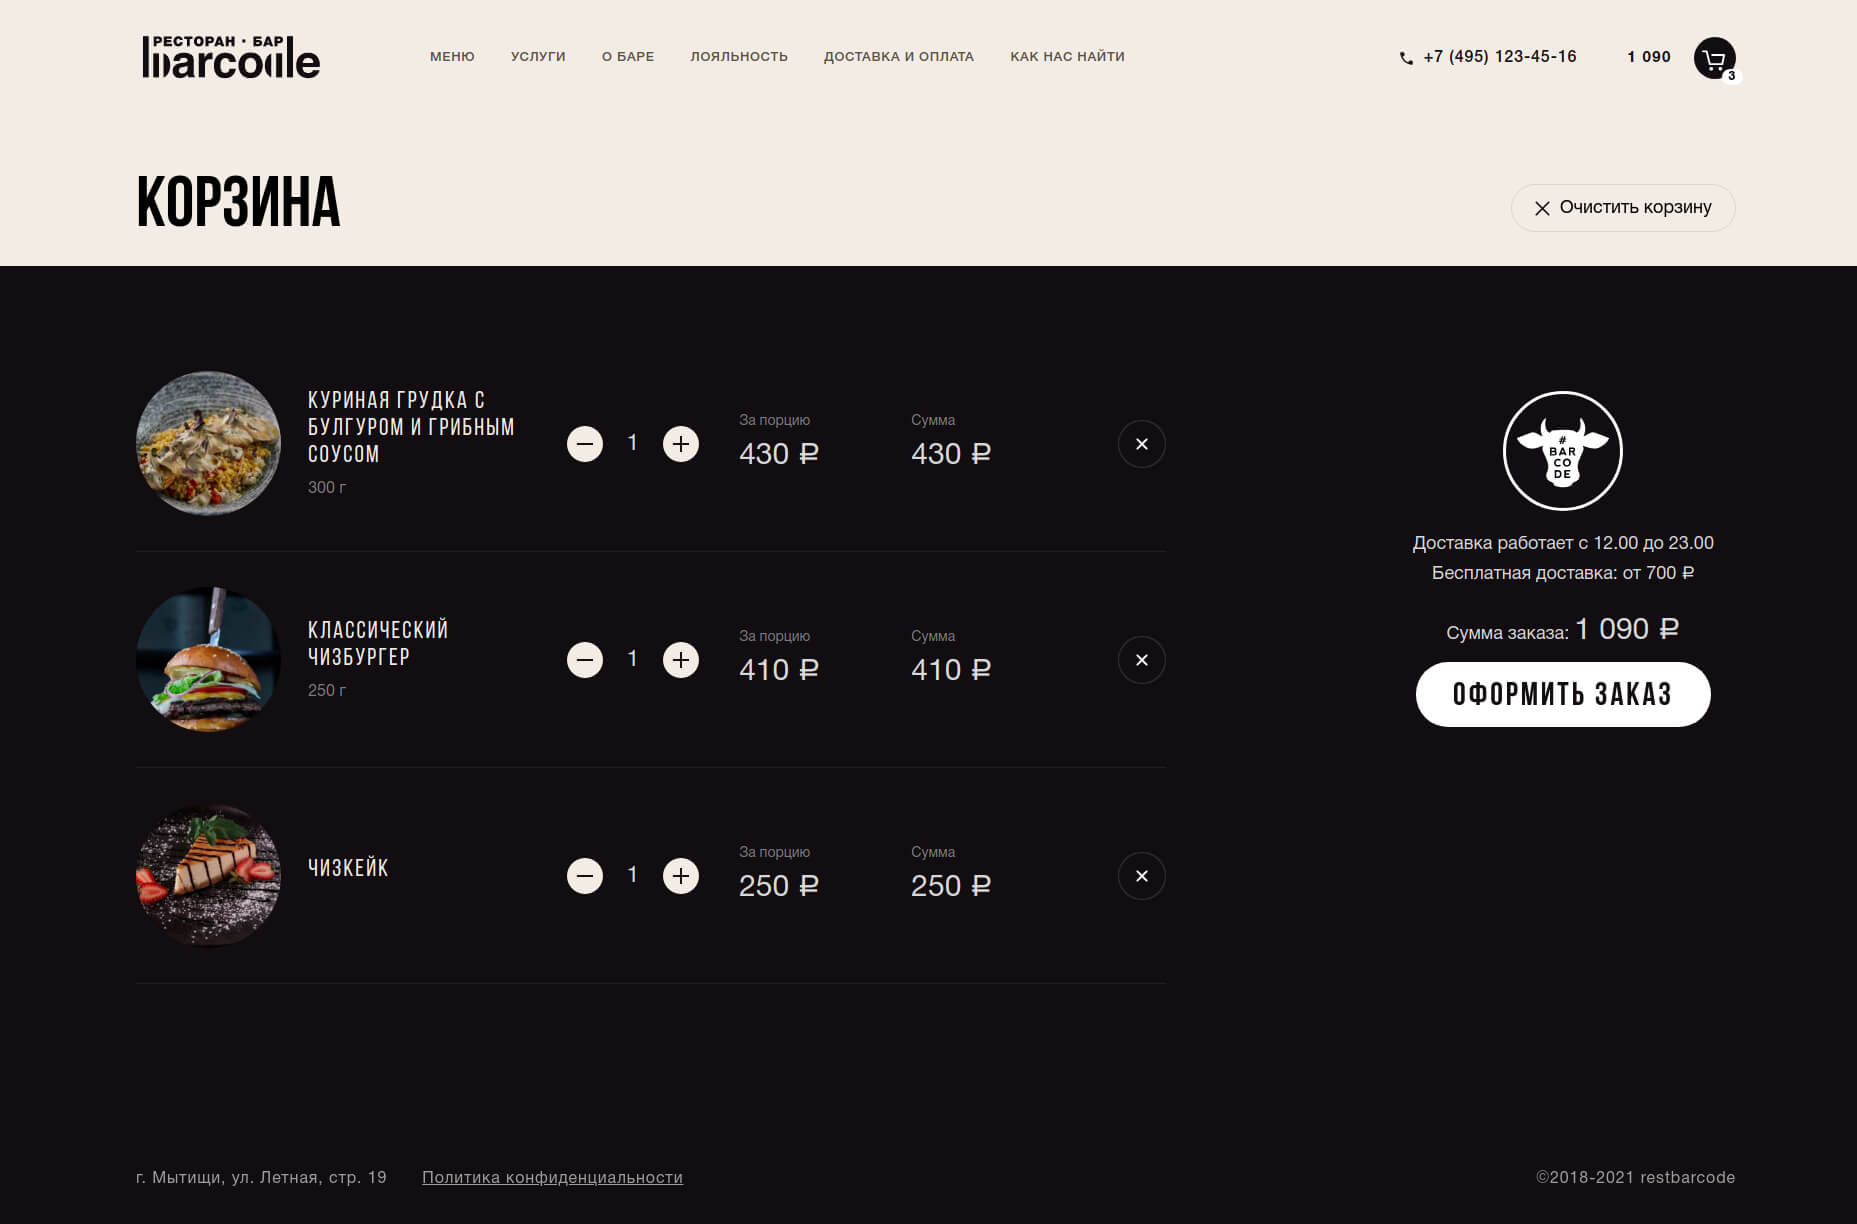Click the Barcode restaurant logo

coord(231,57)
